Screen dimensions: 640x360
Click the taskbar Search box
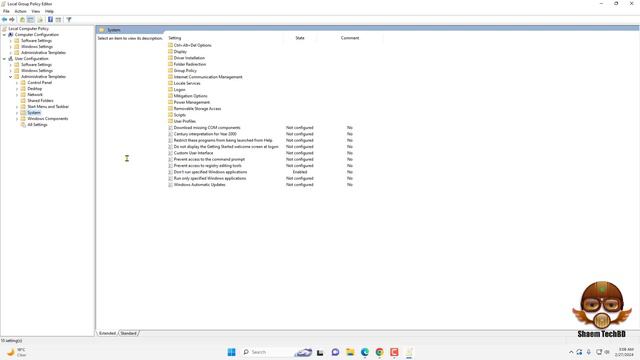click(267, 352)
